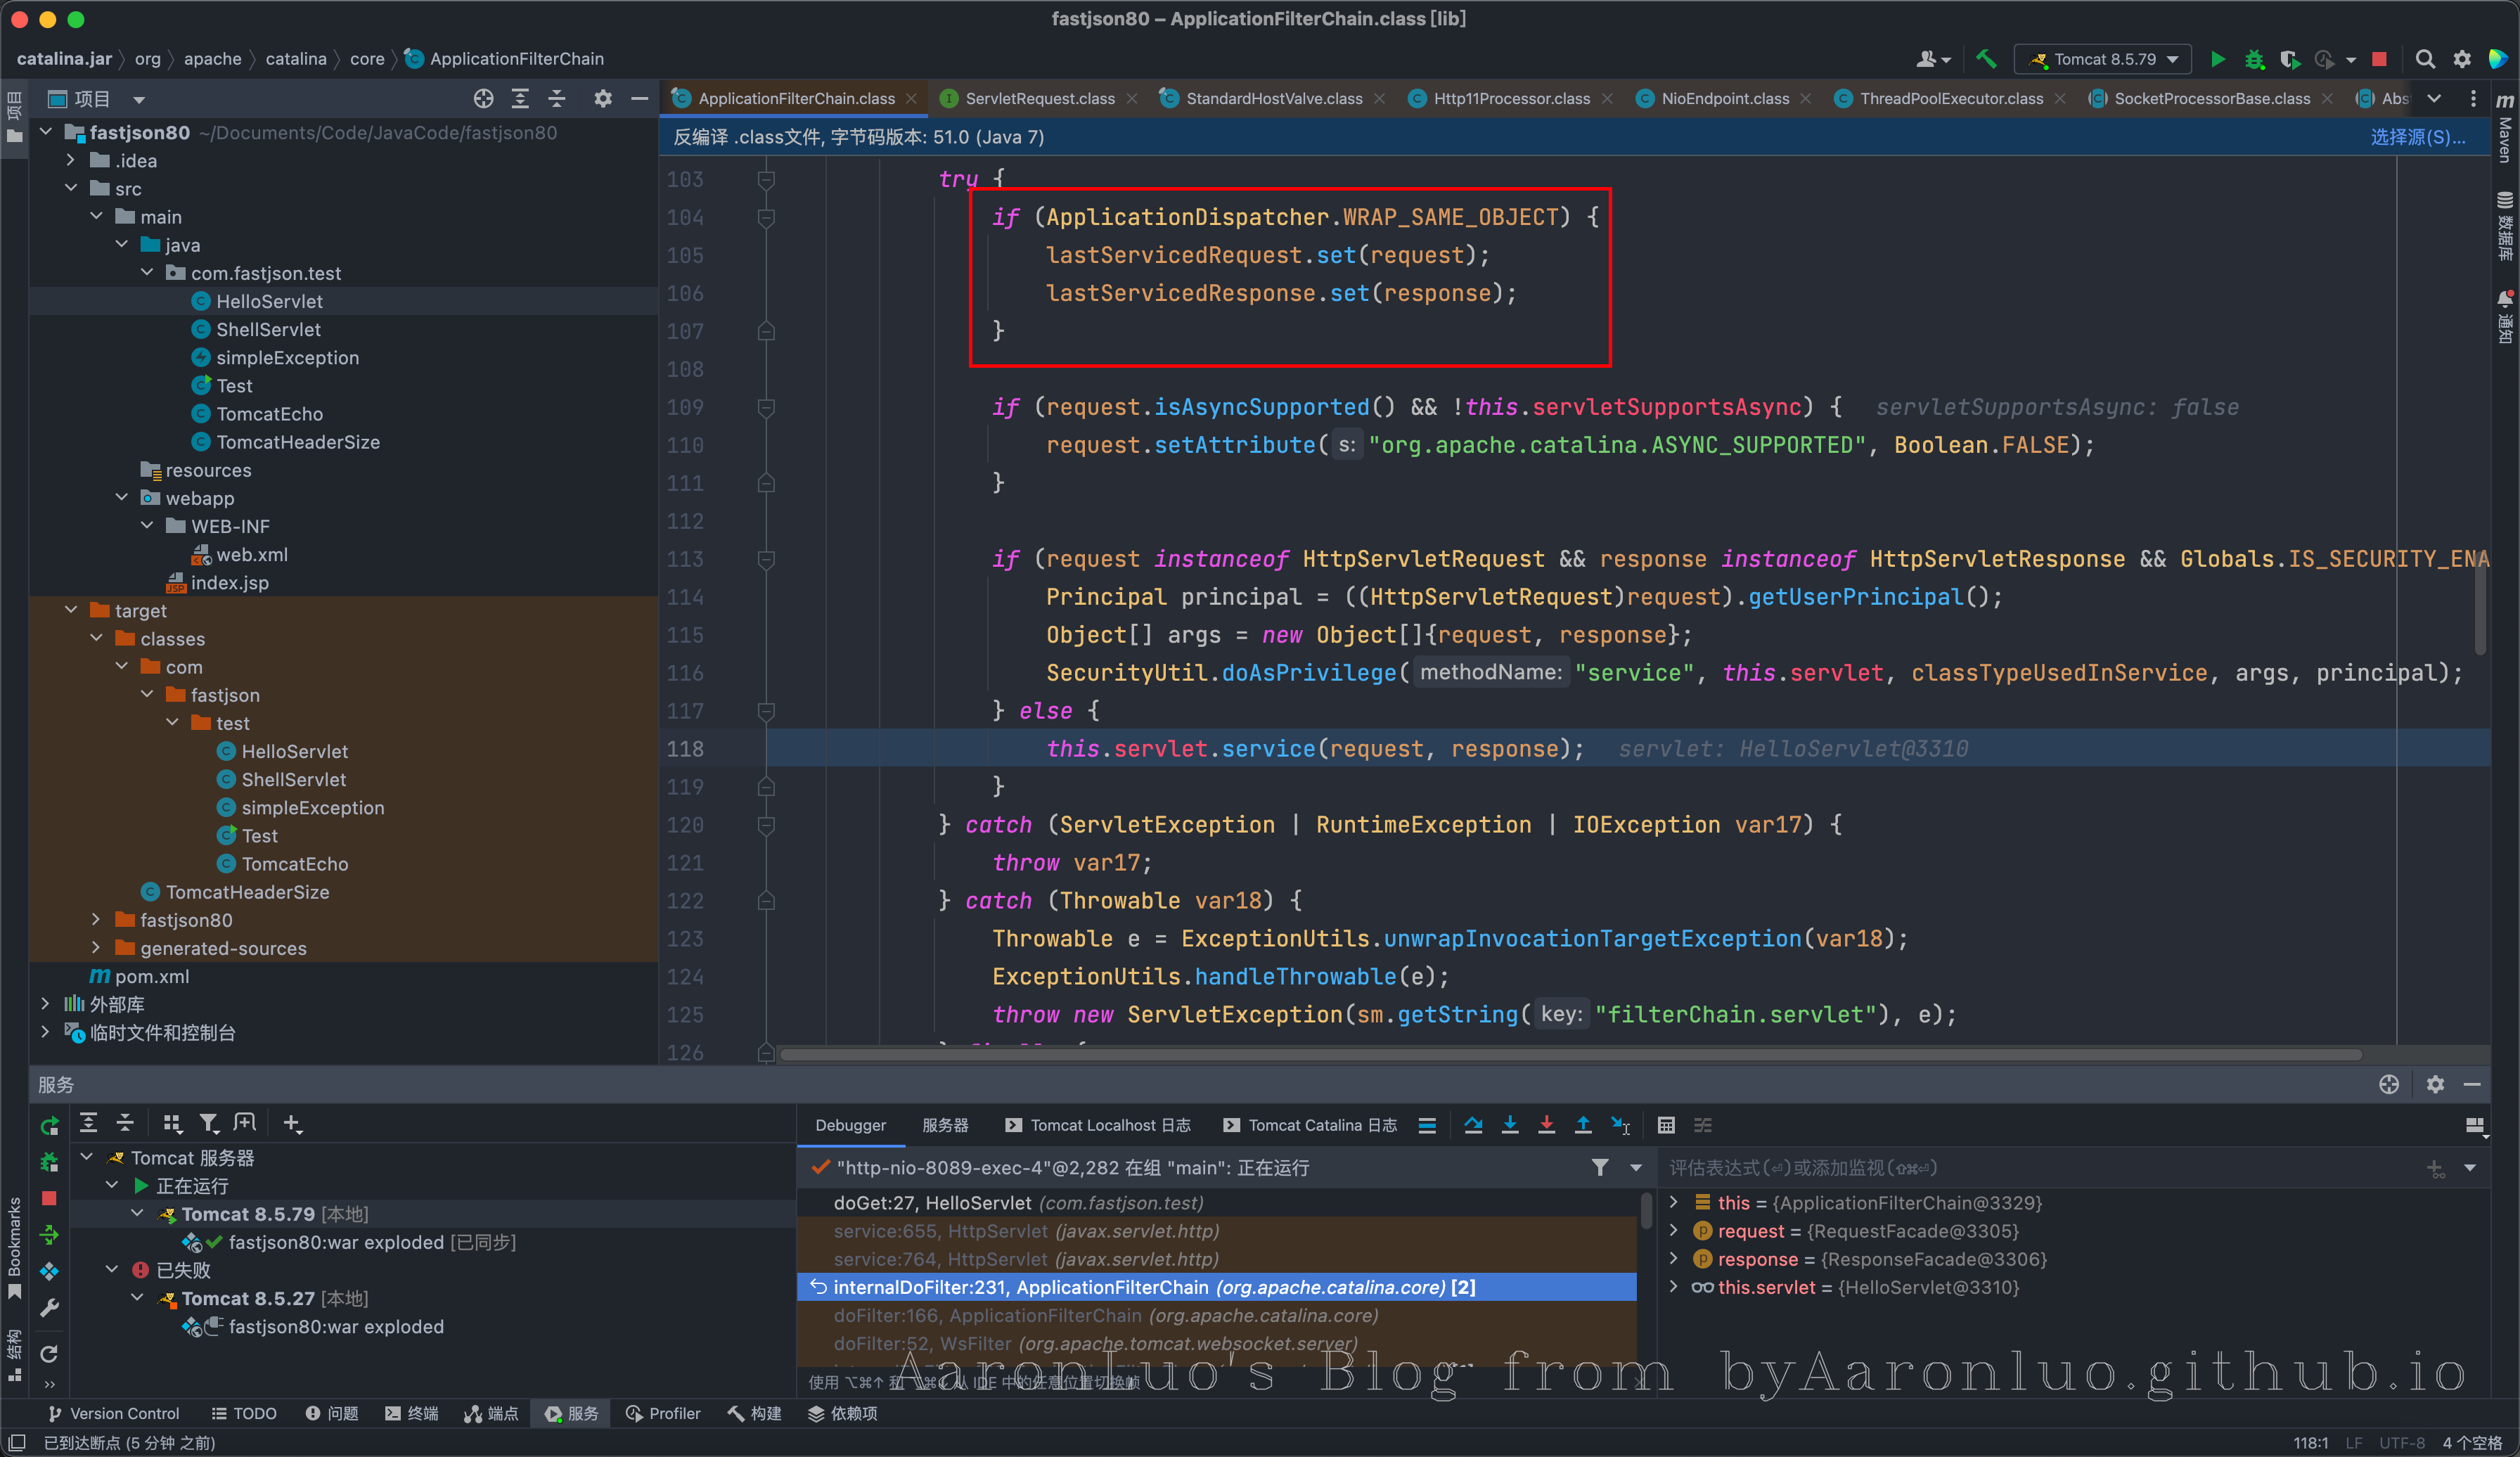The height and width of the screenshot is (1457, 2520).
Task: Open the 服务器 tab in debugger
Action: (944, 1125)
